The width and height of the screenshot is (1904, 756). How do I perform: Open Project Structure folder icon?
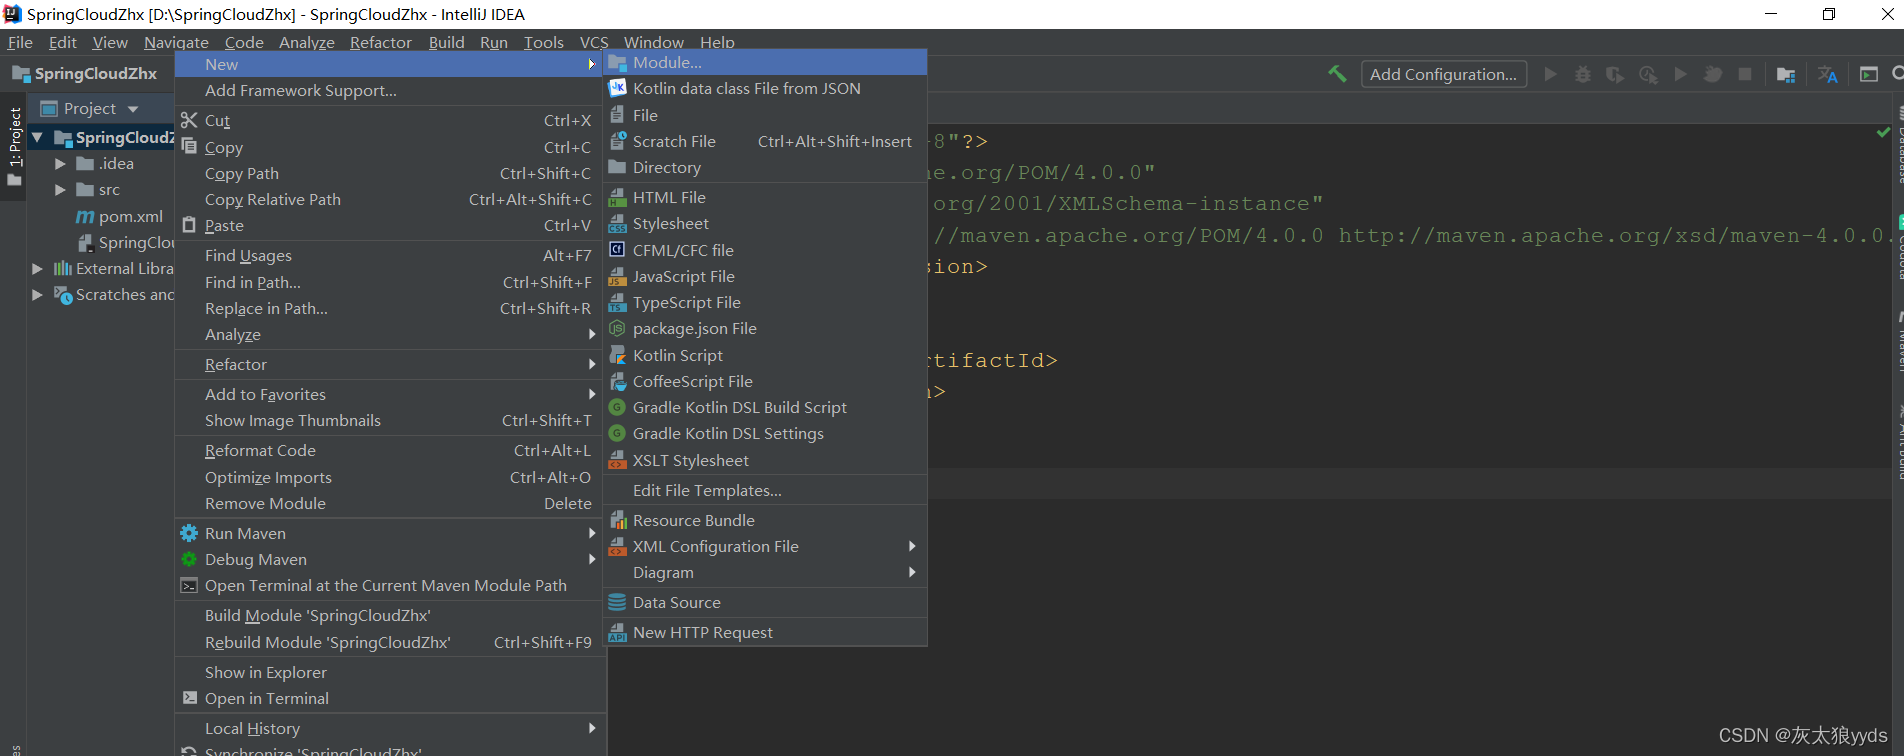(x=1786, y=74)
